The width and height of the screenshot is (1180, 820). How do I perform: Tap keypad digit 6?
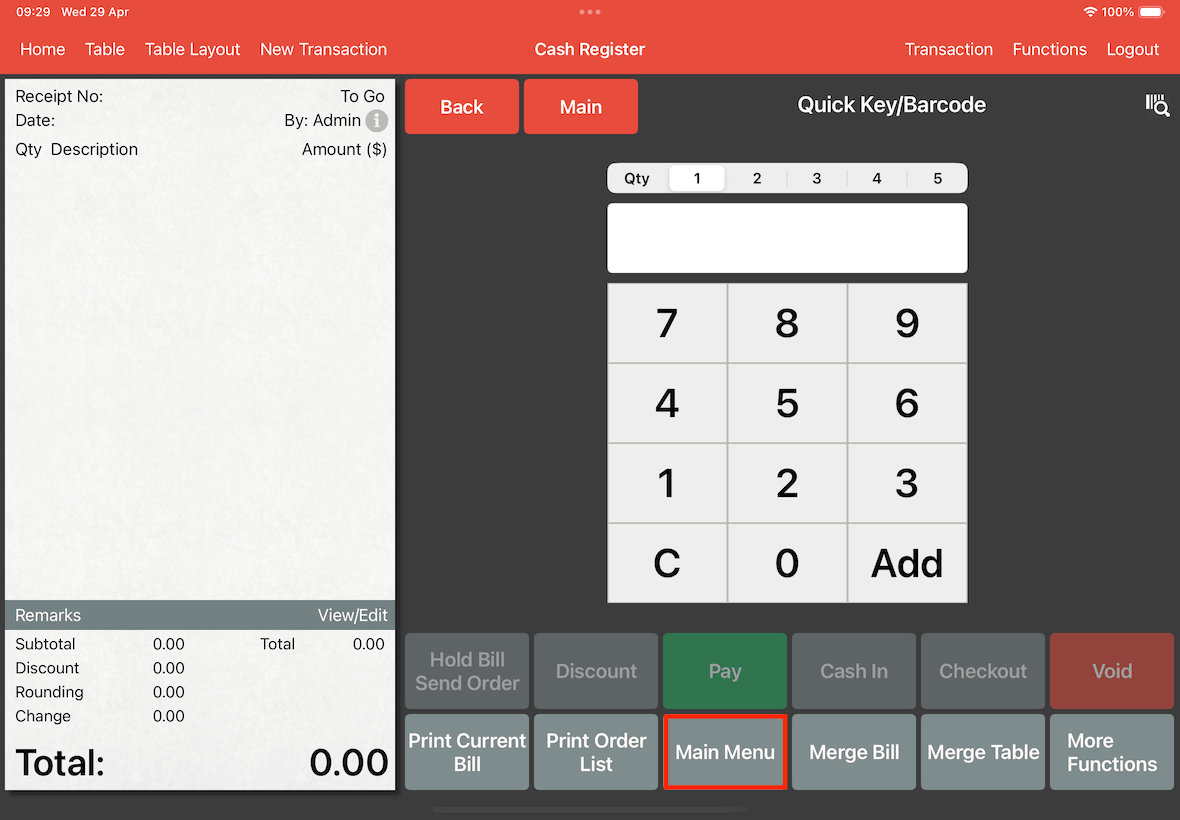click(x=908, y=403)
